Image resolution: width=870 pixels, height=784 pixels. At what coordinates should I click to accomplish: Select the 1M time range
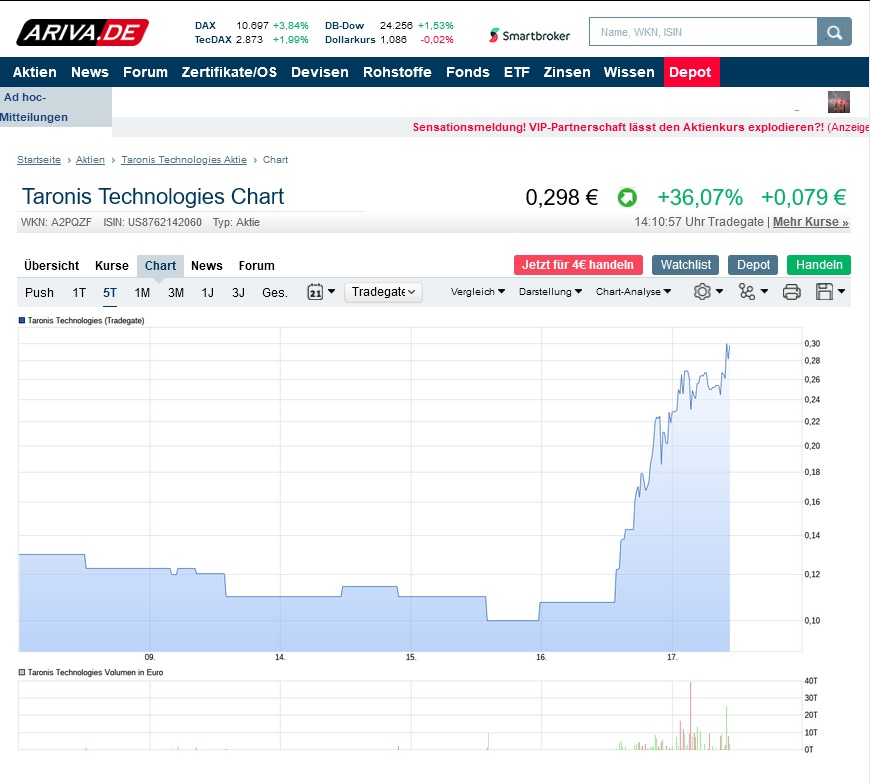(x=142, y=292)
